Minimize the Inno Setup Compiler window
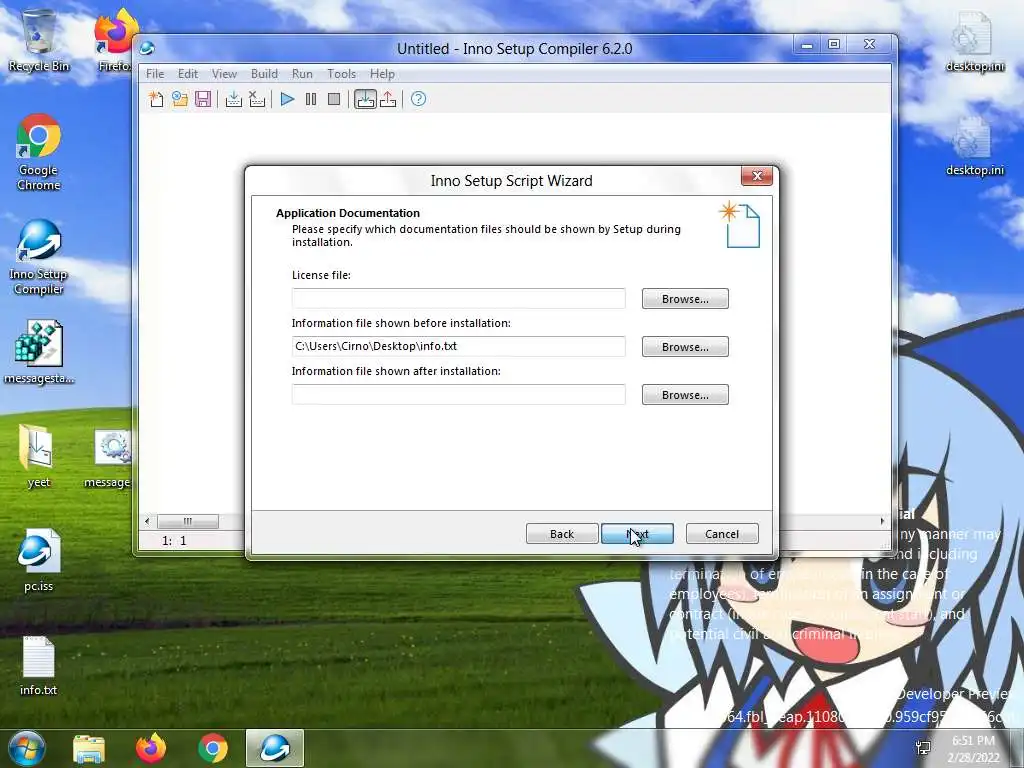This screenshot has width=1024, height=768. [807, 44]
